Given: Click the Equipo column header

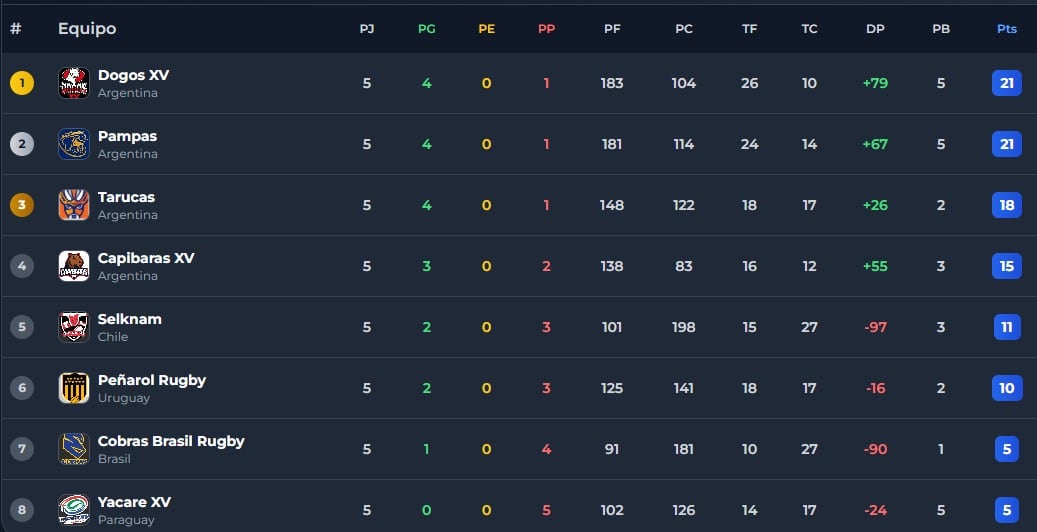Looking at the screenshot, I should (x=87, y=29).
